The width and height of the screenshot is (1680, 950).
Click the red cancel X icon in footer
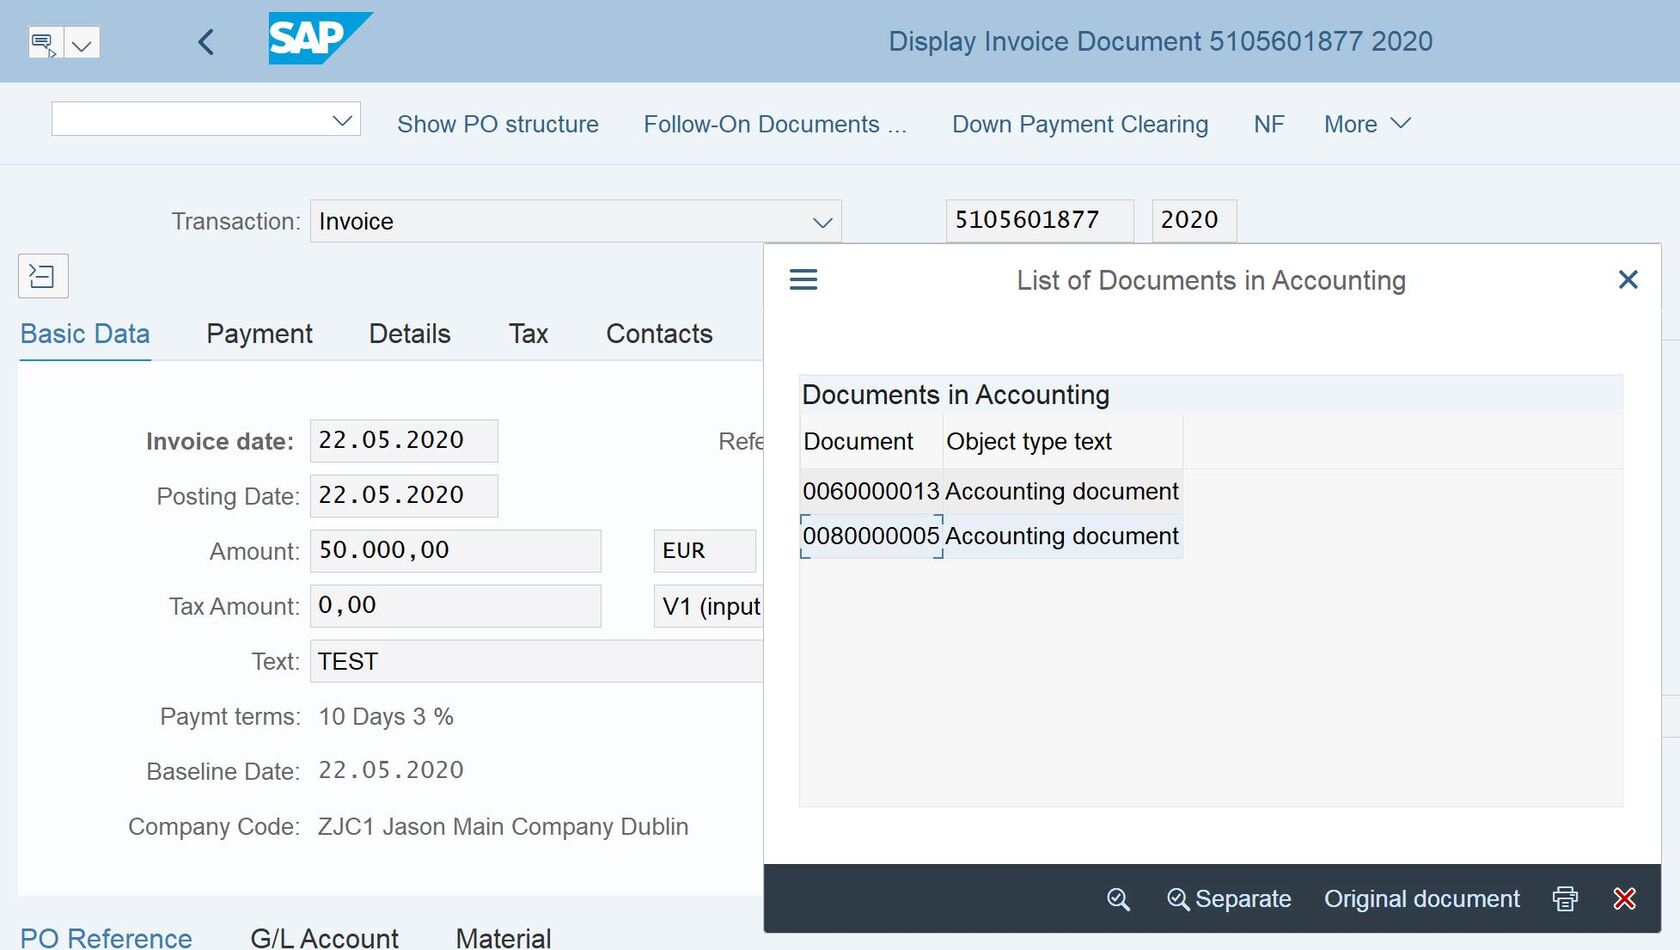(1625, 899)
